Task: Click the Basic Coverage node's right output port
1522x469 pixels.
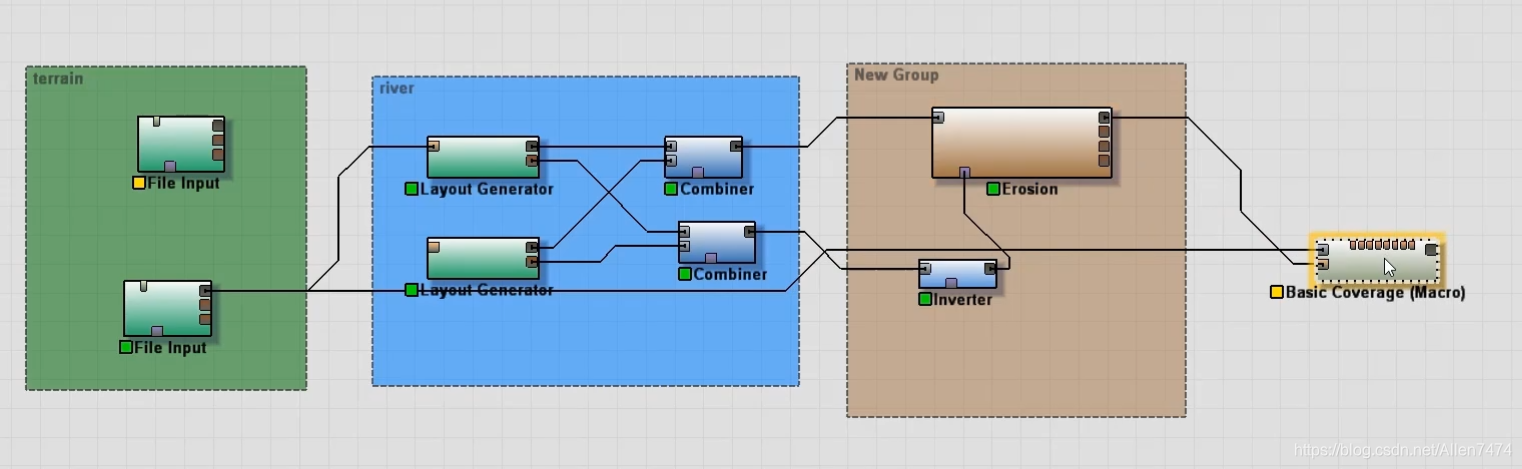Action: click(1432, 249)
